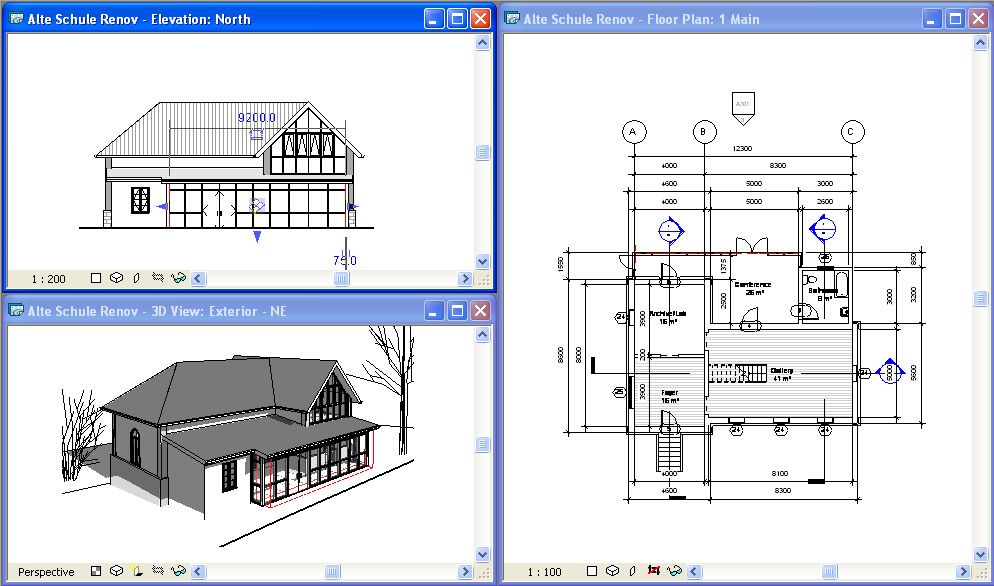The height and width of the screenshot is (586, 994).
Task: Open the 1 : 200 scale selector
Action: click(x=49, y=279)
